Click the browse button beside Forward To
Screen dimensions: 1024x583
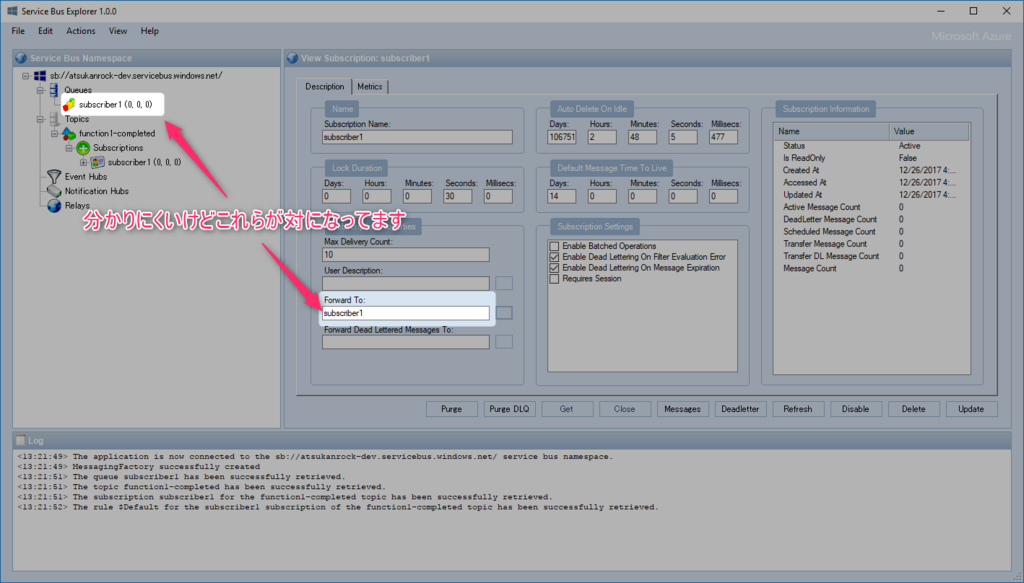coord(504,313)
